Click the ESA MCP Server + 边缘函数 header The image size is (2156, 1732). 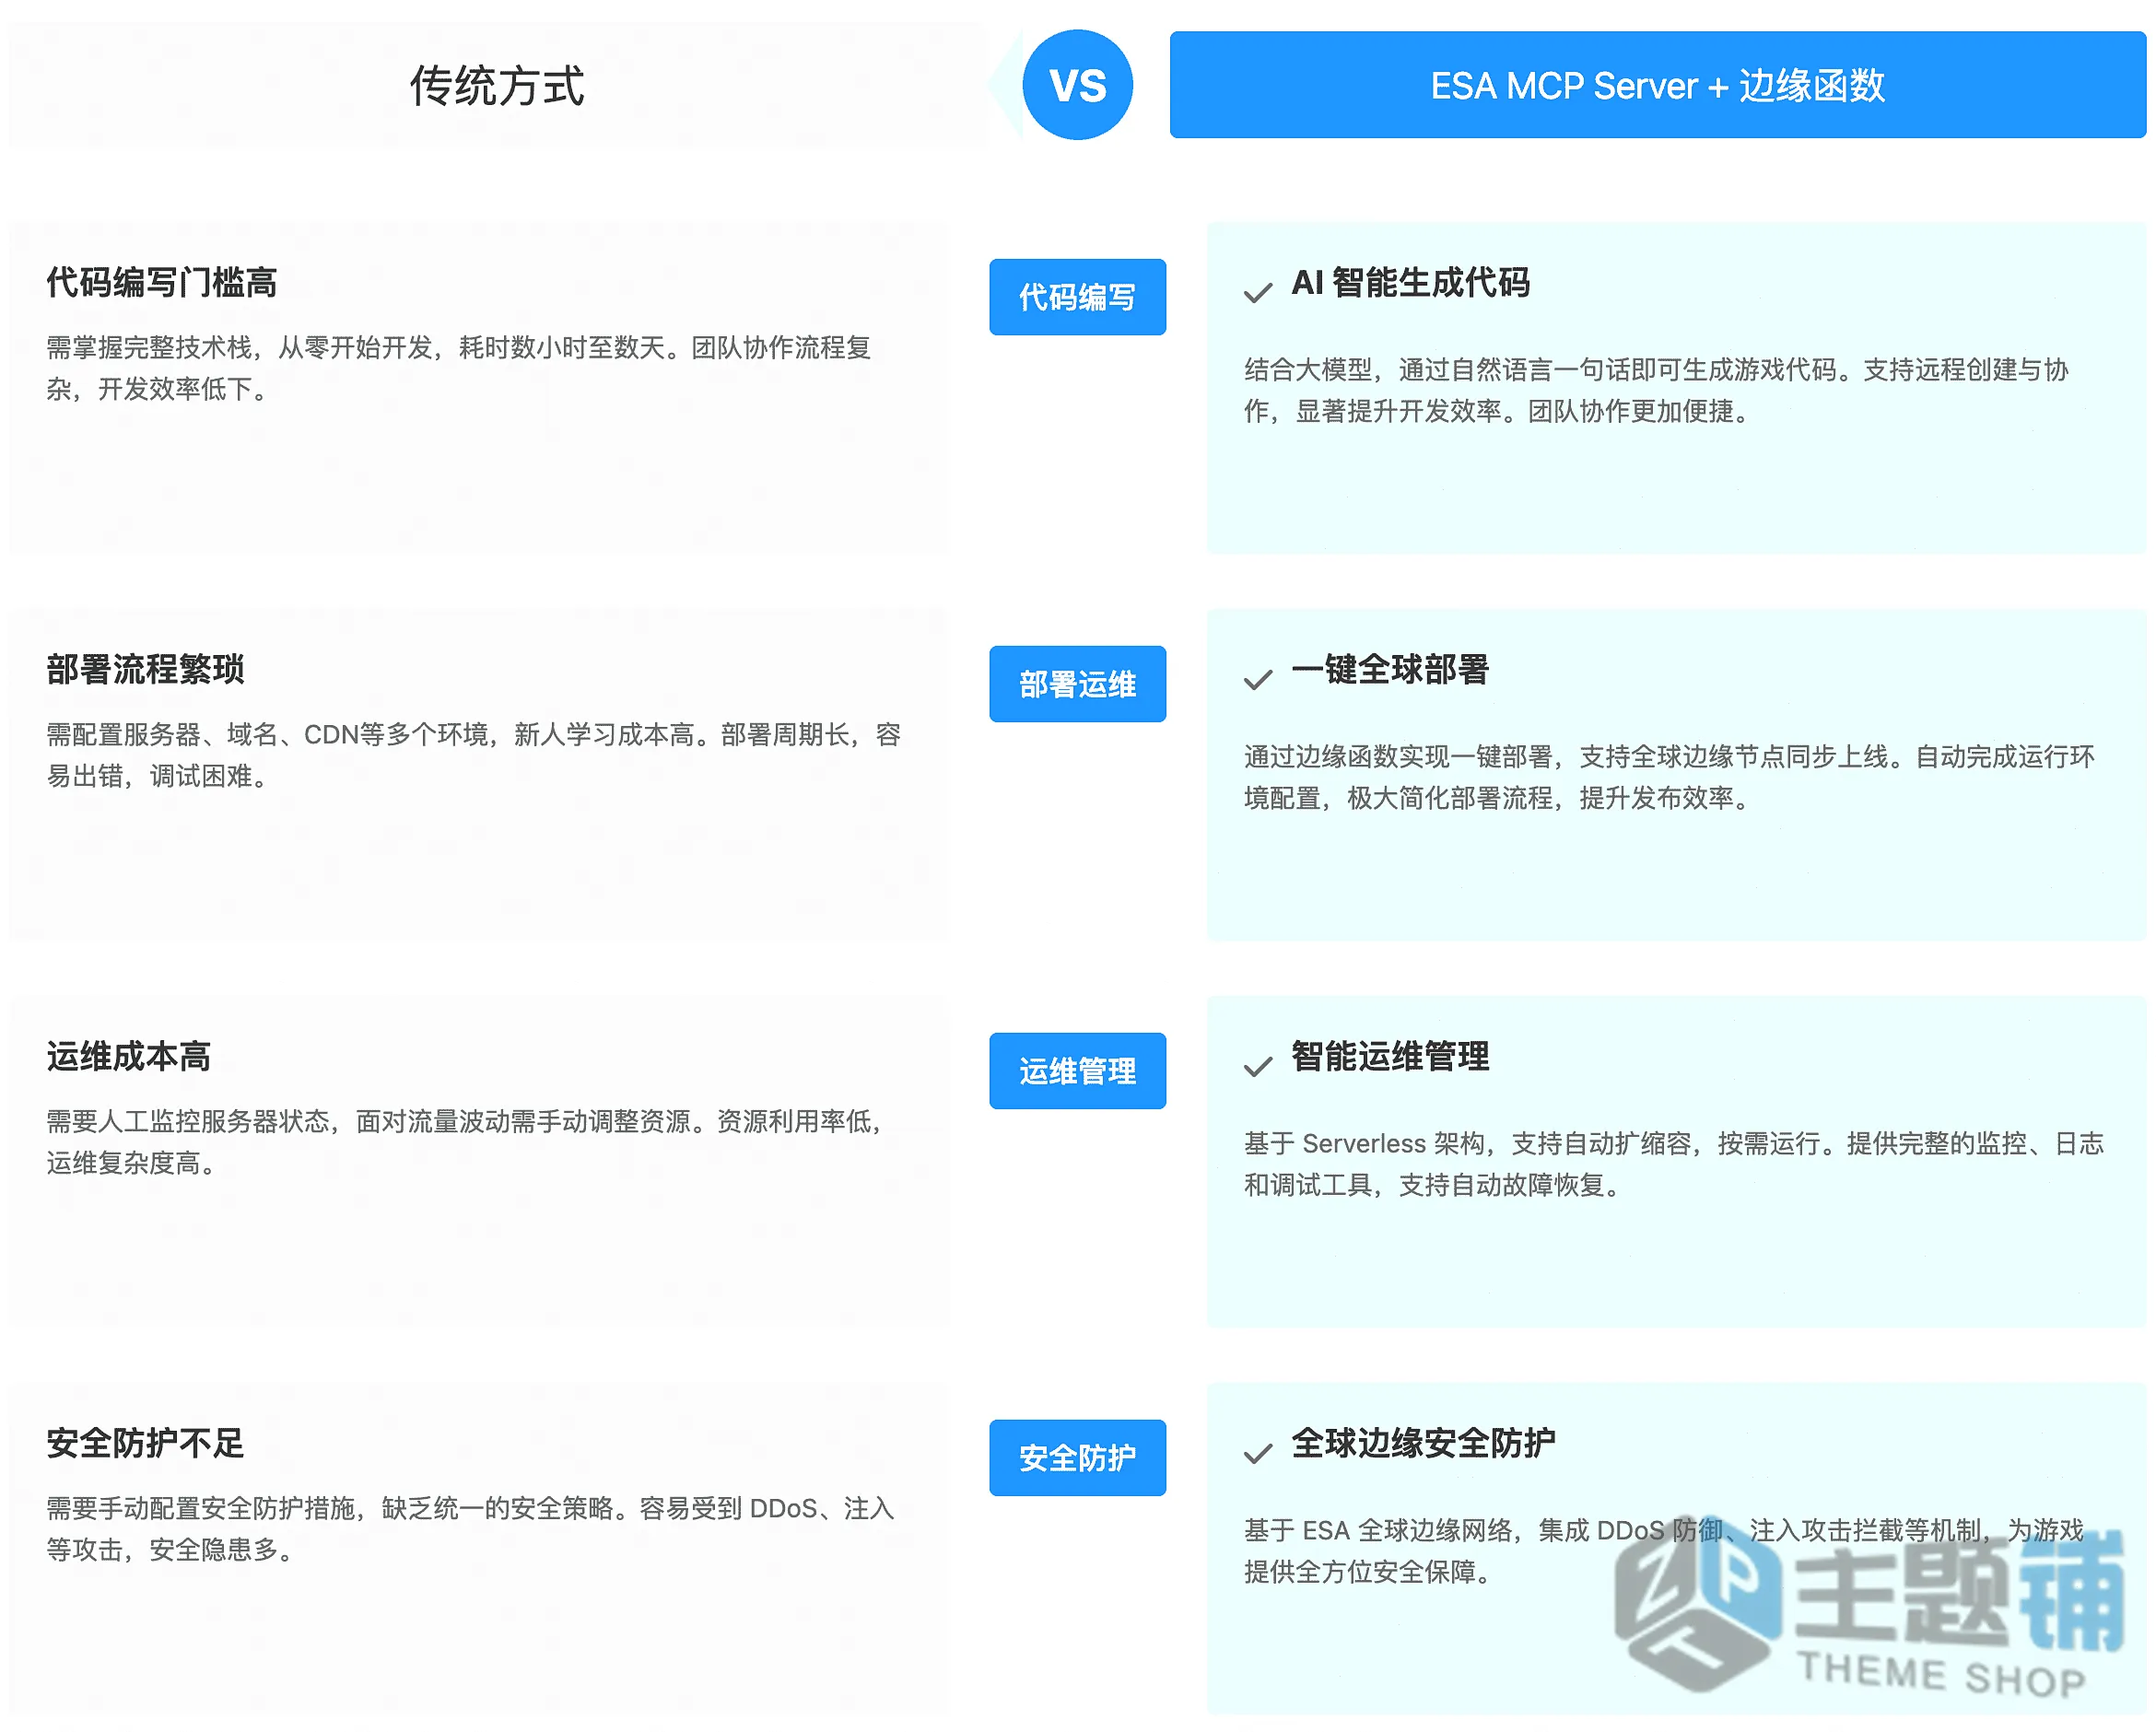[1657, 85]
